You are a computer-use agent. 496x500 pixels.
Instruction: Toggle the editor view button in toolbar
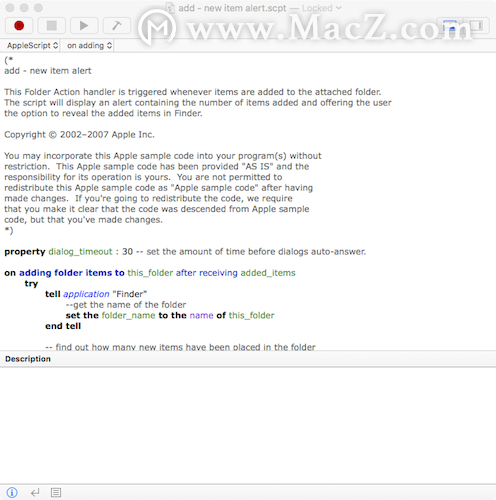[450, 25]
